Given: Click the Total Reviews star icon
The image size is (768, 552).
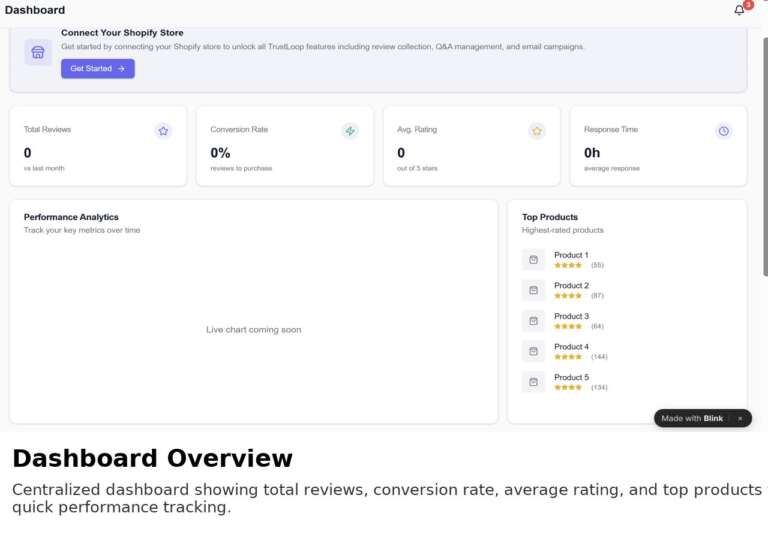Looking at the screenshot, I should pyautogui.click(x=163, y=131).
